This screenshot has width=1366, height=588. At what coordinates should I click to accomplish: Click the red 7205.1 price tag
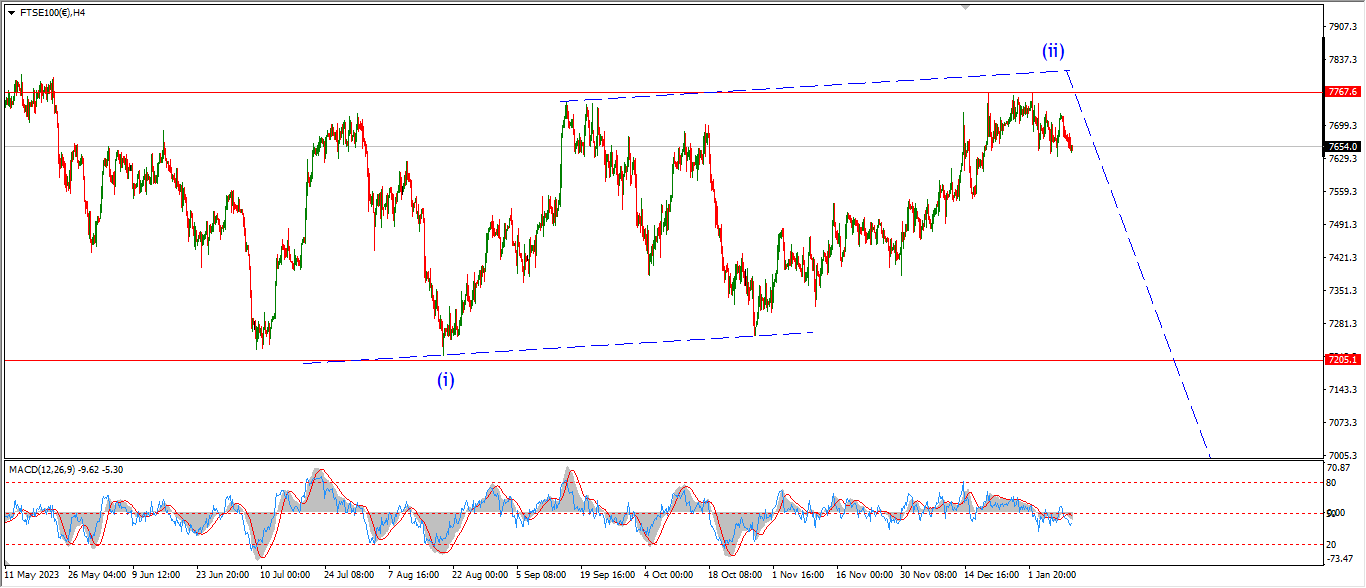coord(1342,359)
